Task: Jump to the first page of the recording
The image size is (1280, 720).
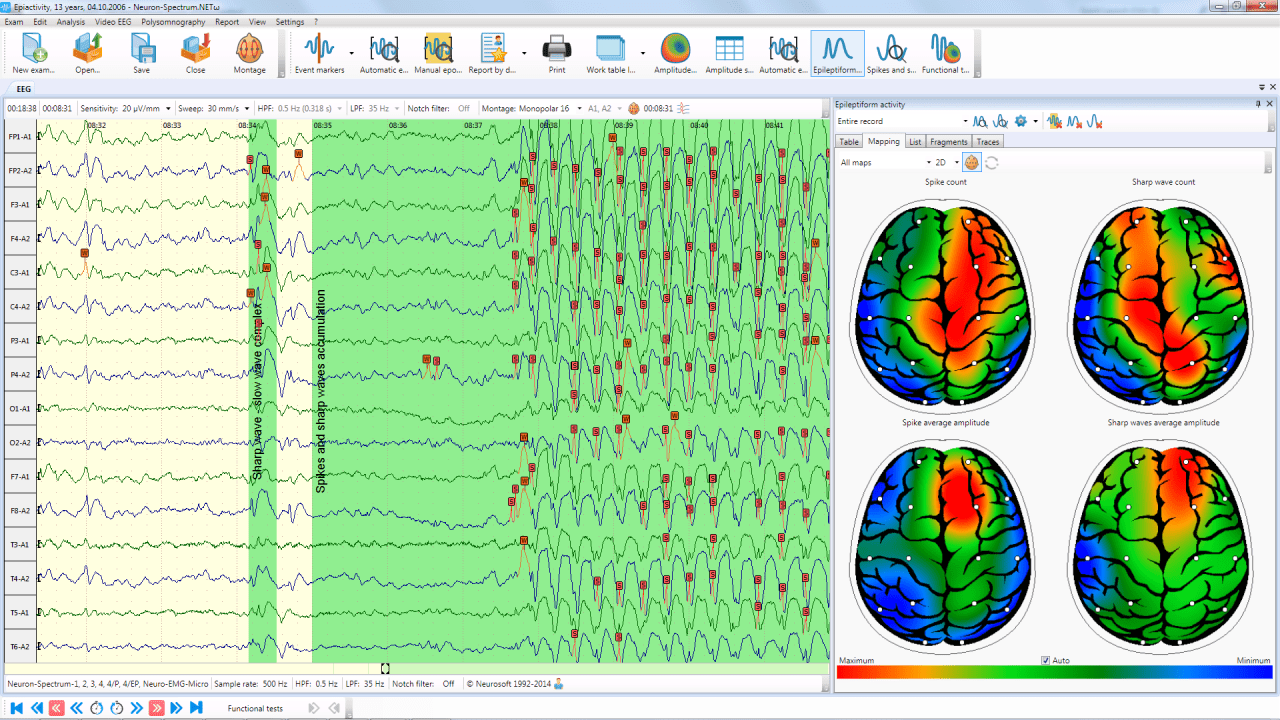Action: 17,708
